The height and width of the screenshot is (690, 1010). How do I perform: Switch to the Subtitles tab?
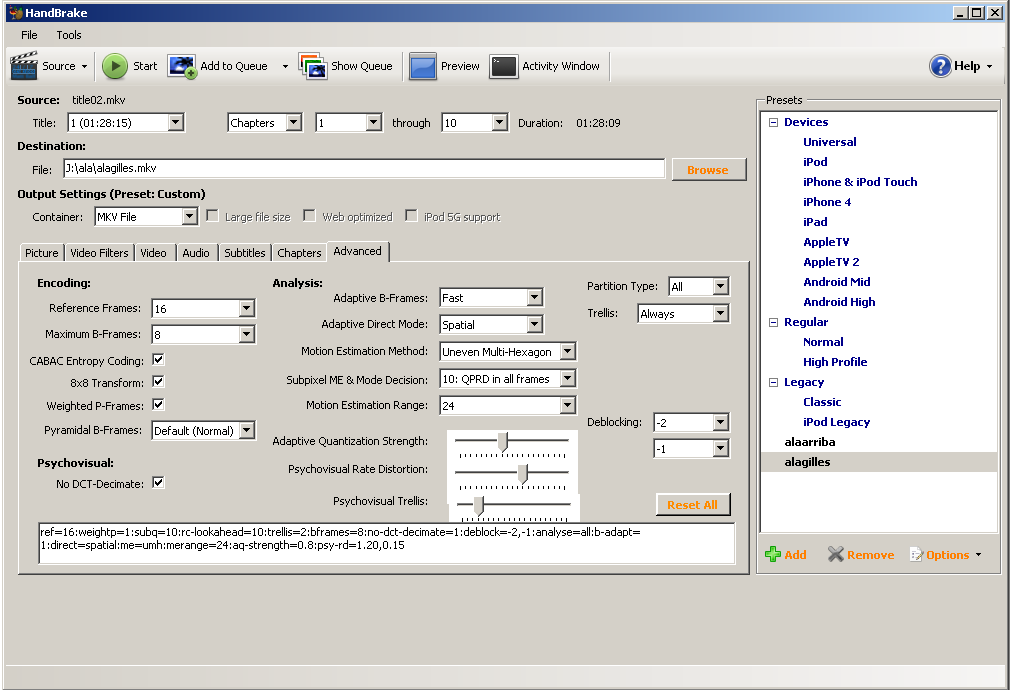pyautogui.click(x=244, y=253)
